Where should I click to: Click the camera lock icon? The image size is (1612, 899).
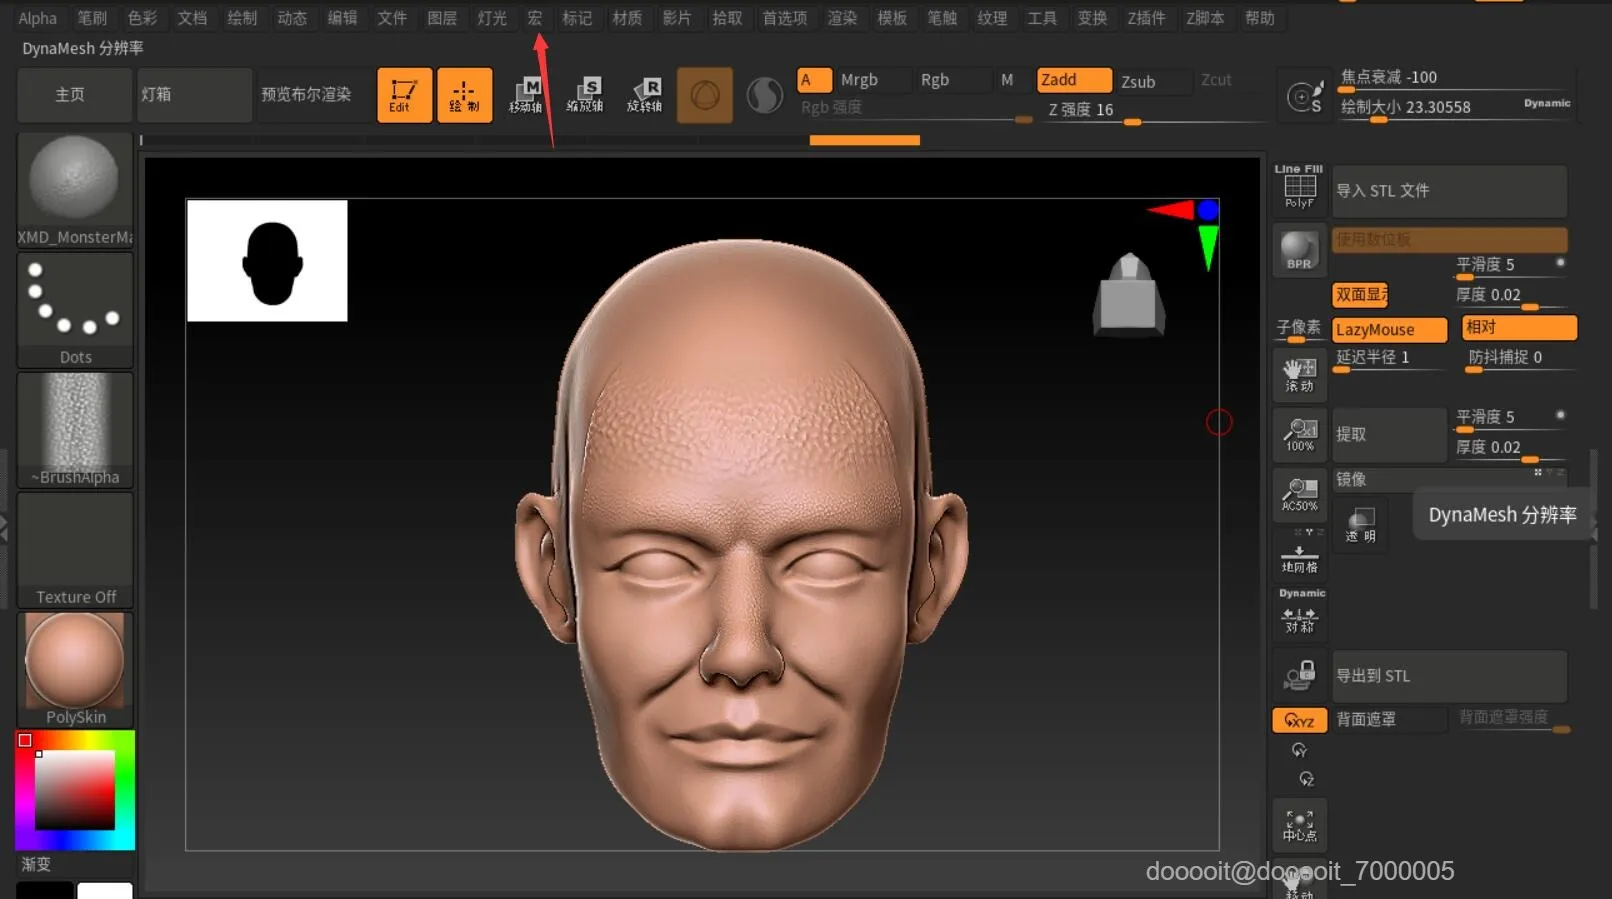[x=1299, y=676]
